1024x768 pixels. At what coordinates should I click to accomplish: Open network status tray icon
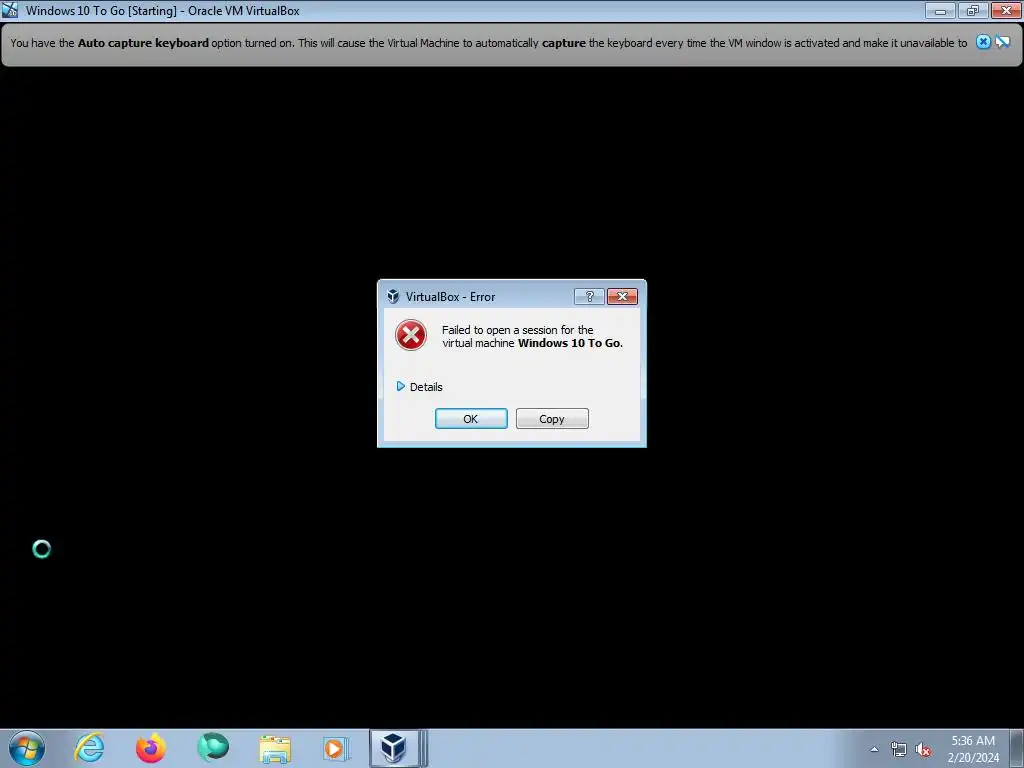coord(899,750)
